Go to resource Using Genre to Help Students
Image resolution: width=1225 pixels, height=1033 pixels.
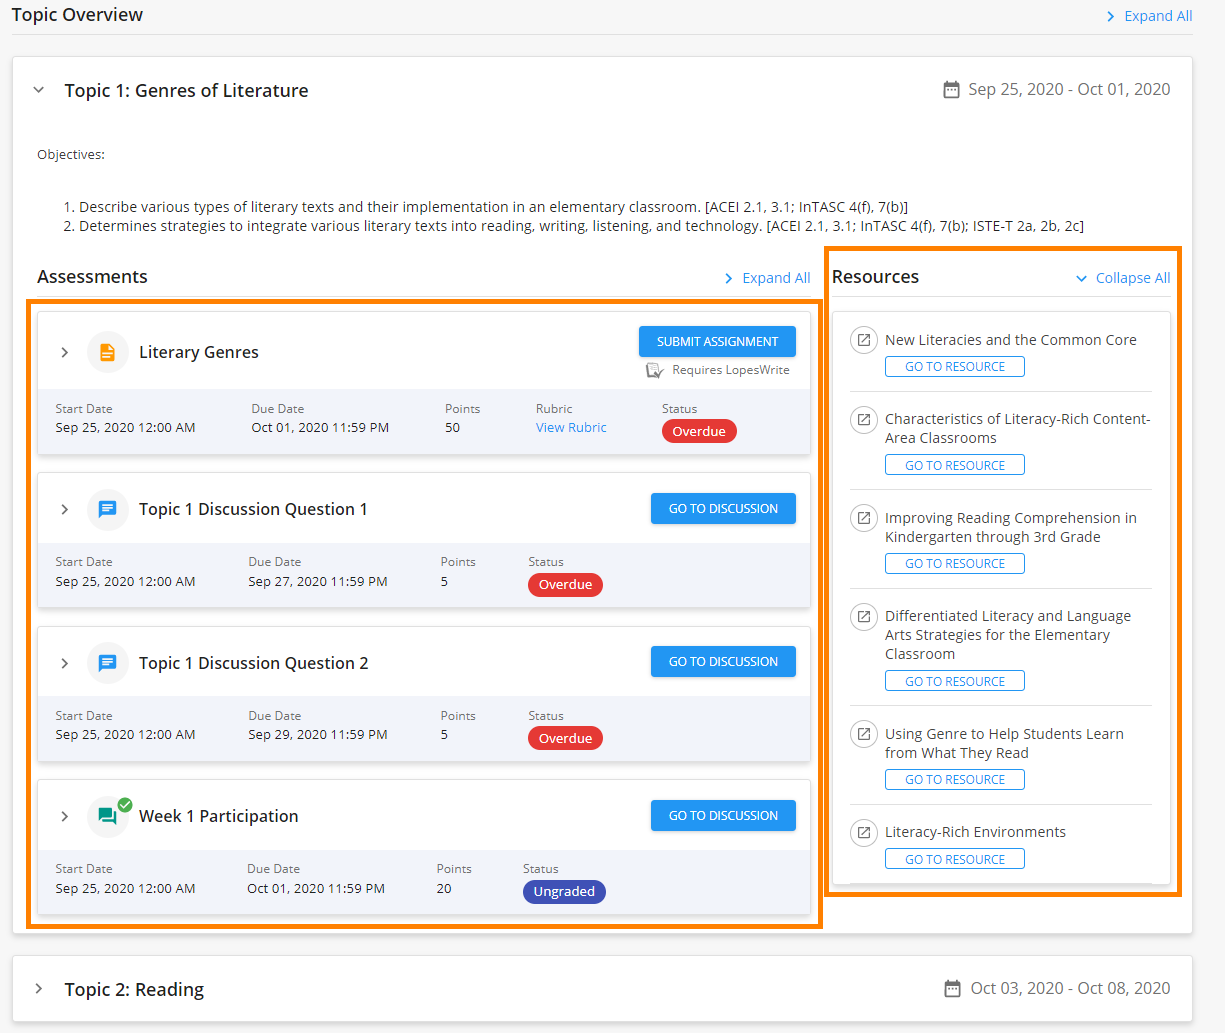(955, 780)
